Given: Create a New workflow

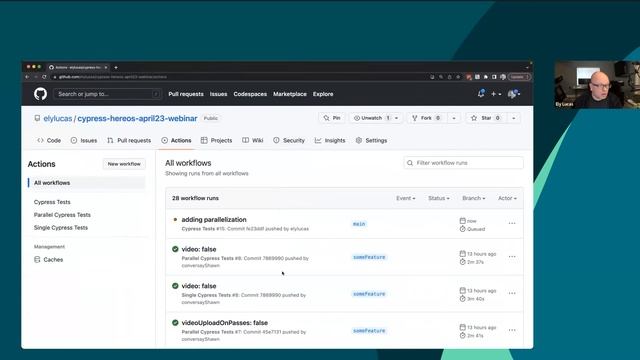Looking at the screenshot, I should pyautogui.click(x=124, y=164).
